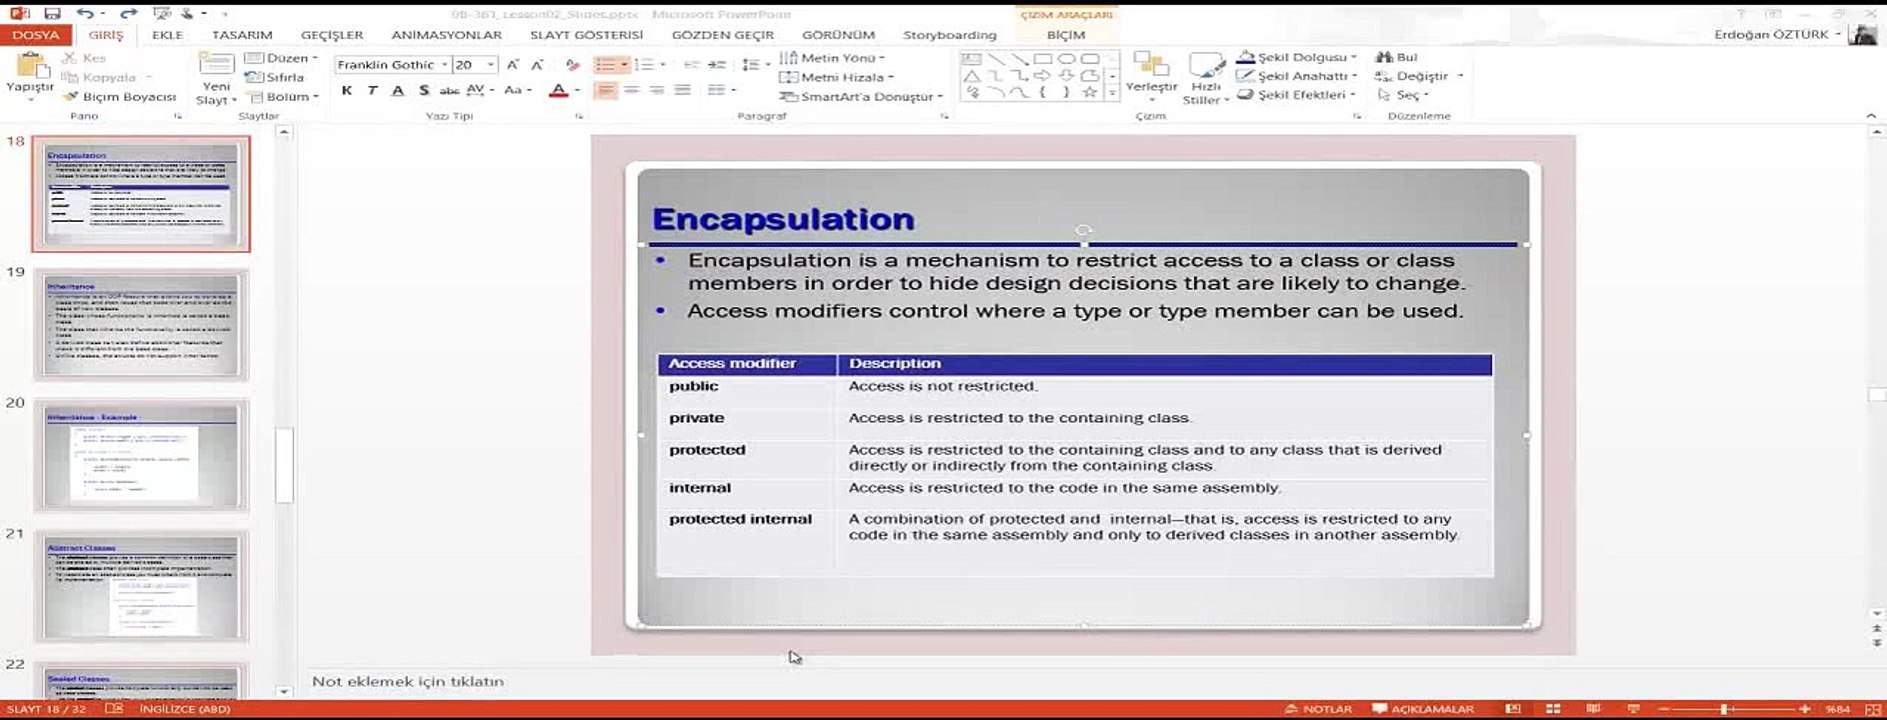Screen dimensions: 1887x720
Task: Open Şekil Anahattı shape outline dropdown
Action: pyautogui.click(x=1297, y=76)
